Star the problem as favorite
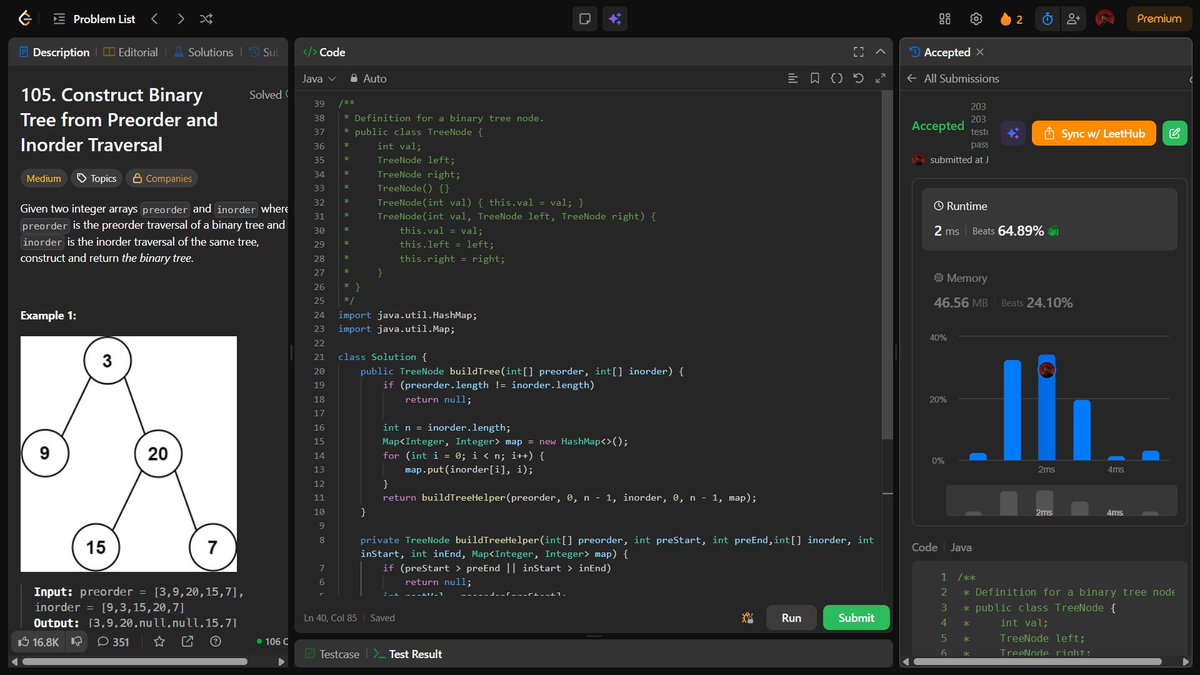The width and height of the screenshot is (1200, 675). pos(161,642)
